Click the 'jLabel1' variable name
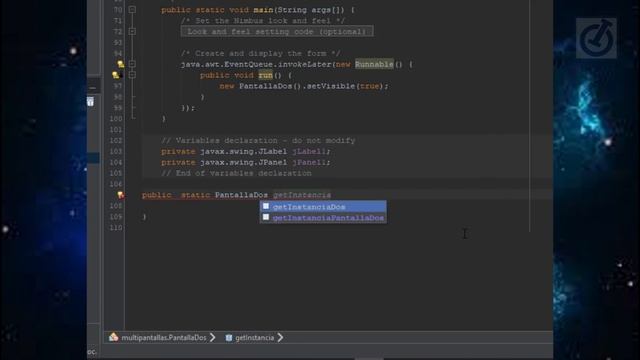Screen dimensions: 640x360 coord(309,151)
